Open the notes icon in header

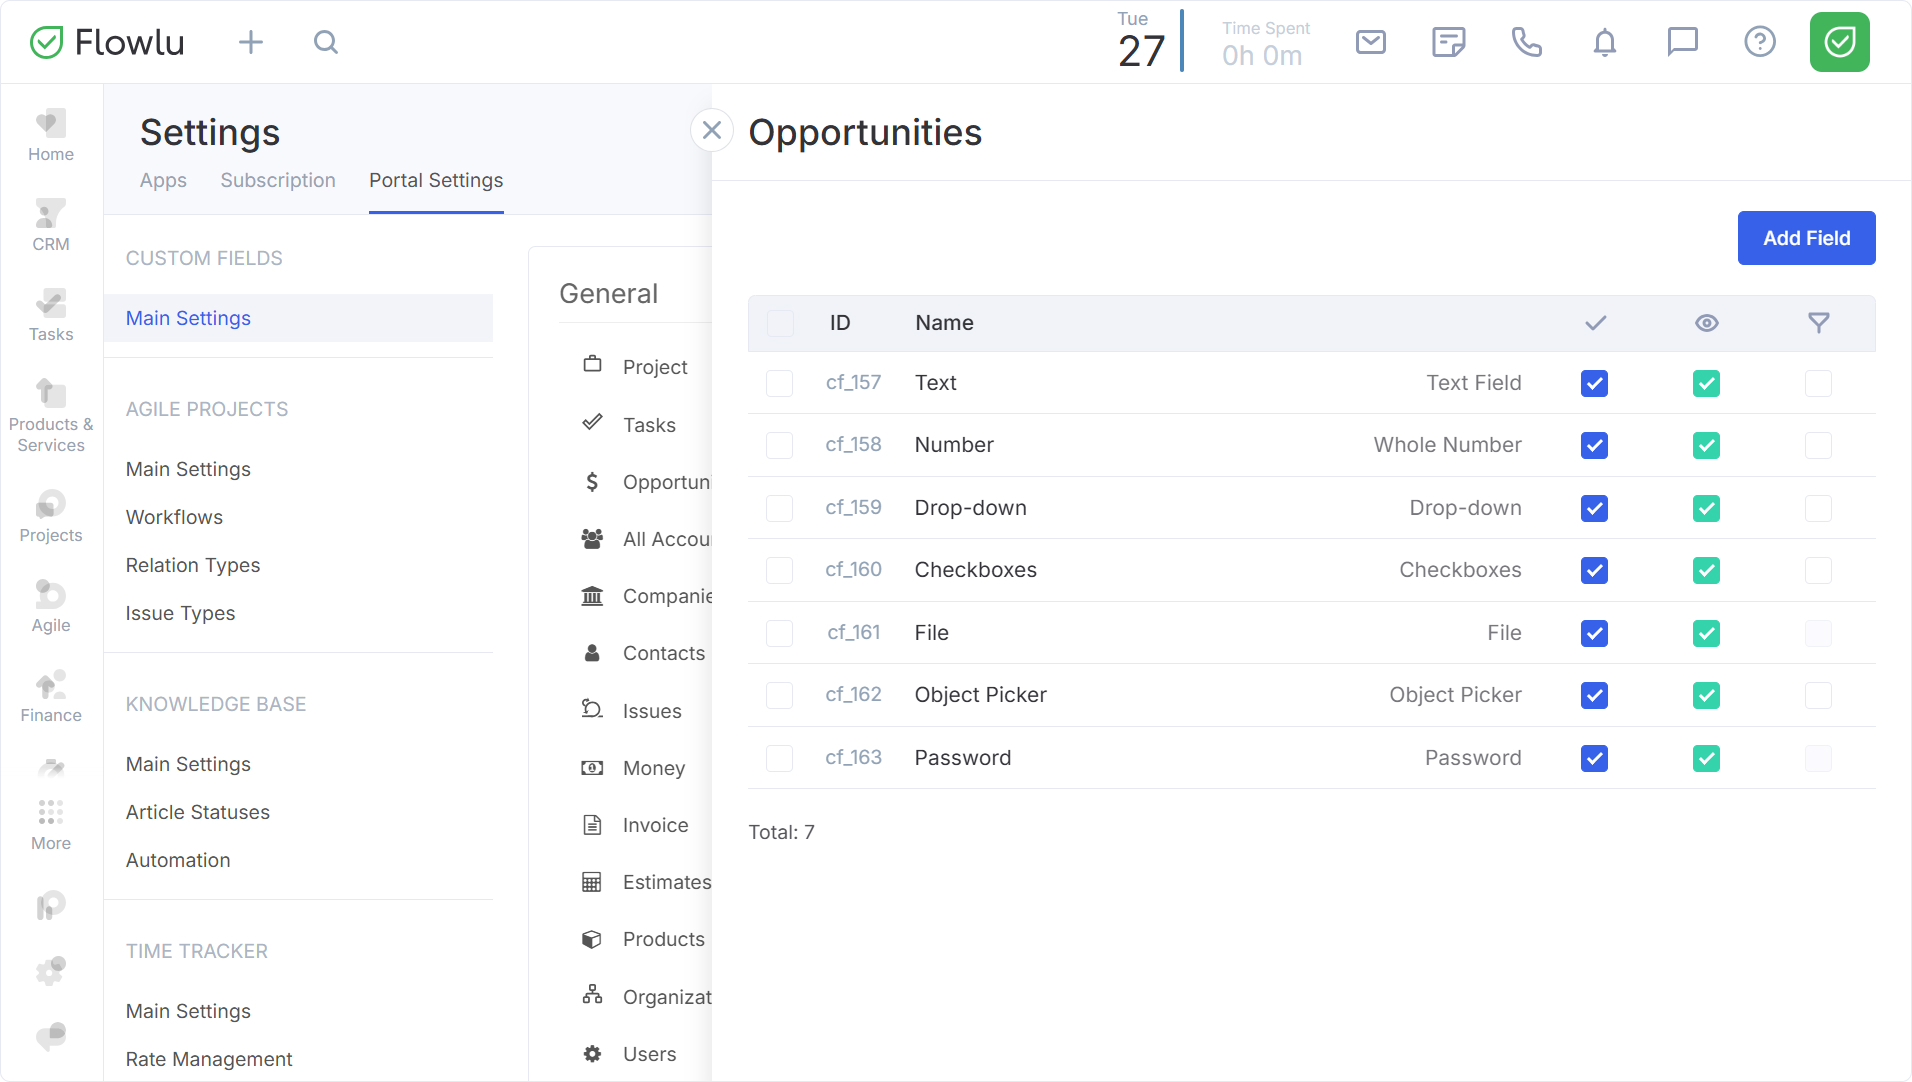click(x=1448, y=42)
